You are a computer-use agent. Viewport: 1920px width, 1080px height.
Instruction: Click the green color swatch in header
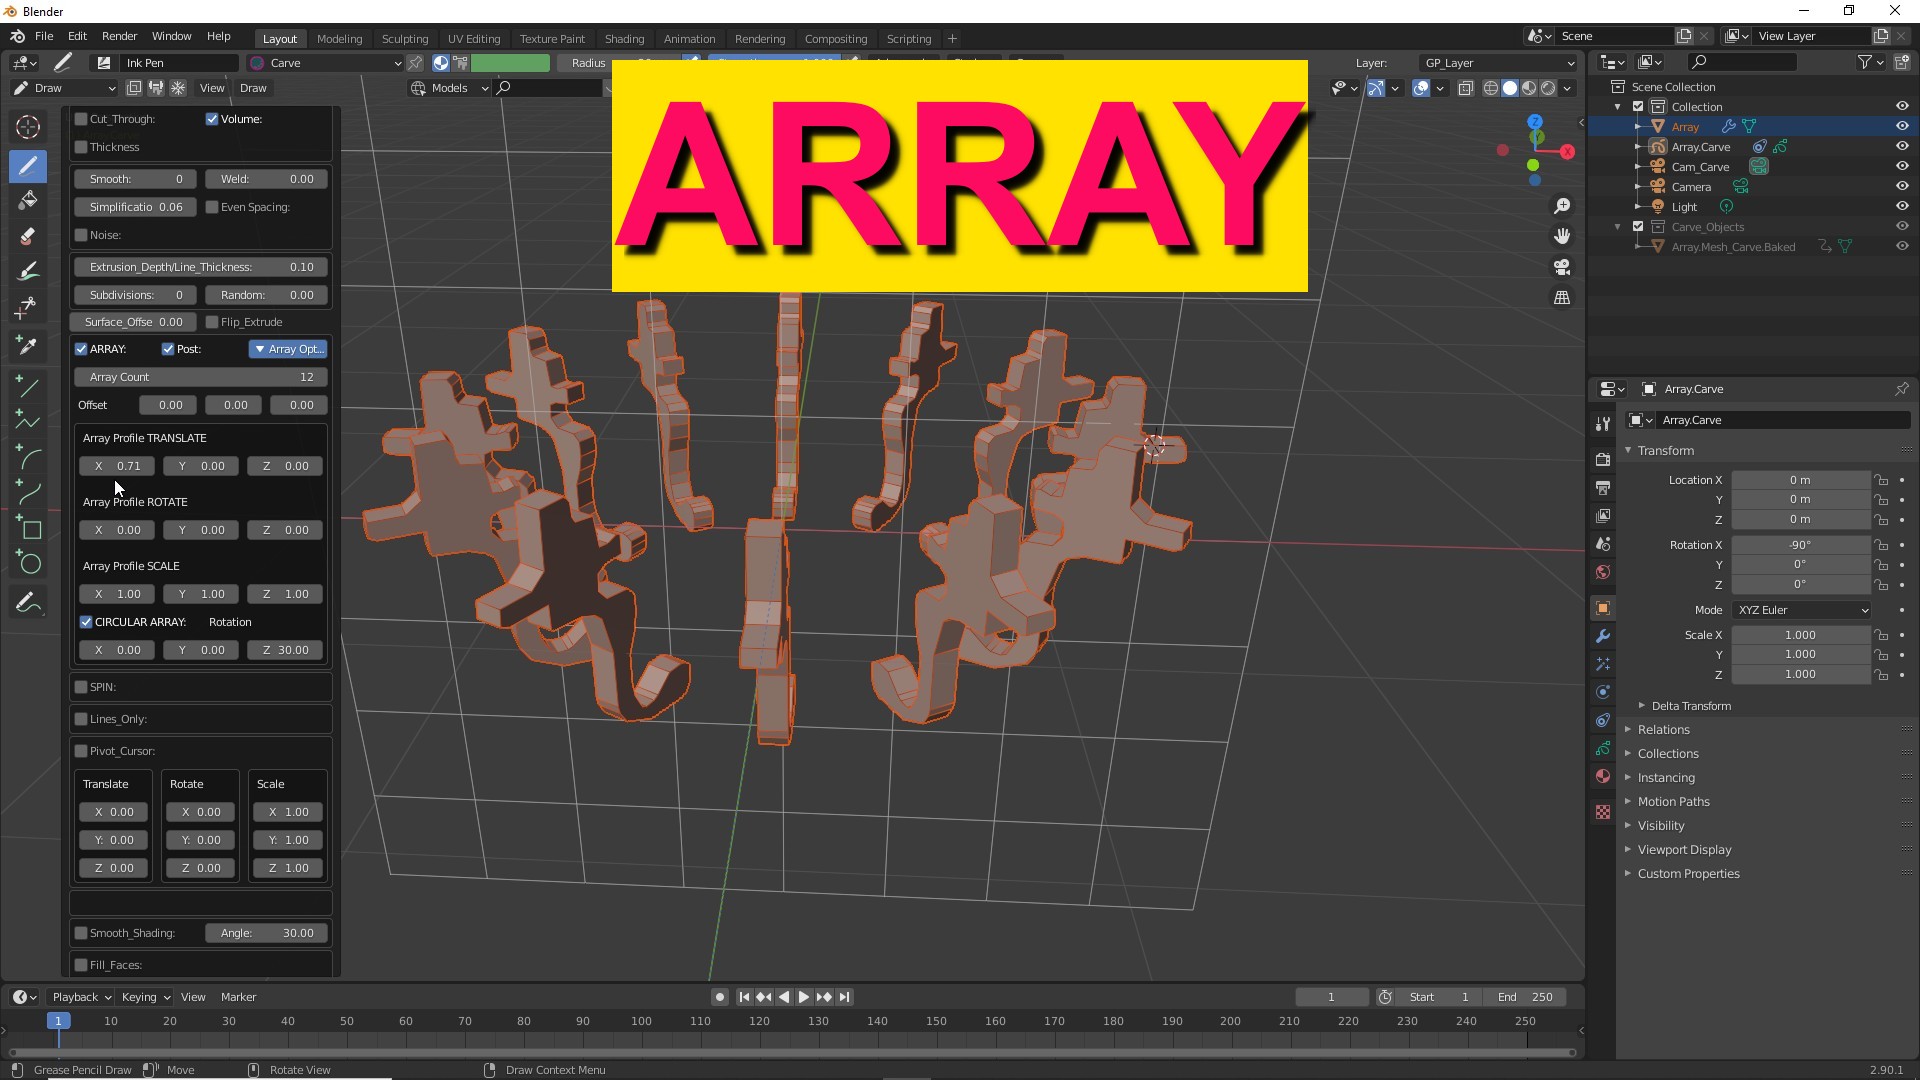coord(510,63)
